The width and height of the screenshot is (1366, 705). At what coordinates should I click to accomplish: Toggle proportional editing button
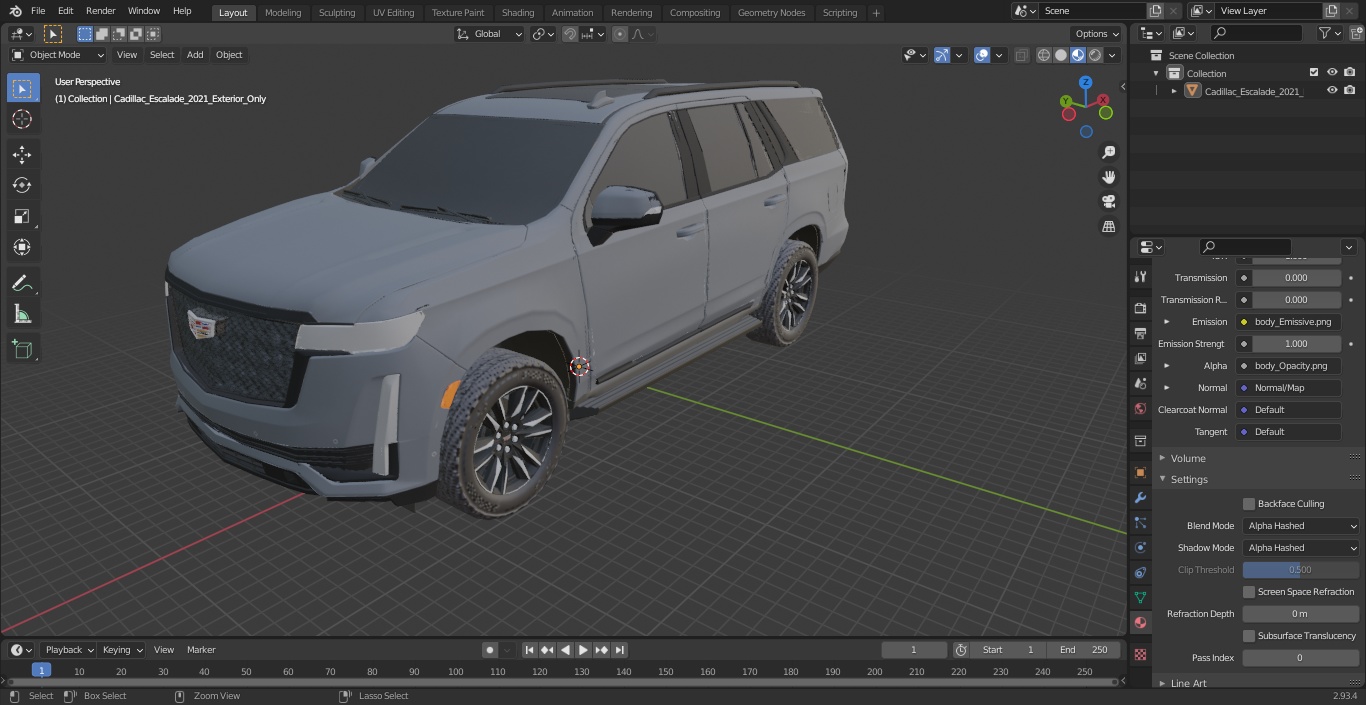(620, 34)
